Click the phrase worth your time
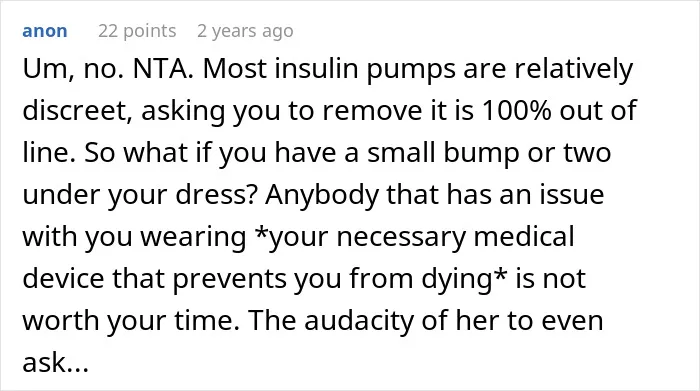 [131, 321]
